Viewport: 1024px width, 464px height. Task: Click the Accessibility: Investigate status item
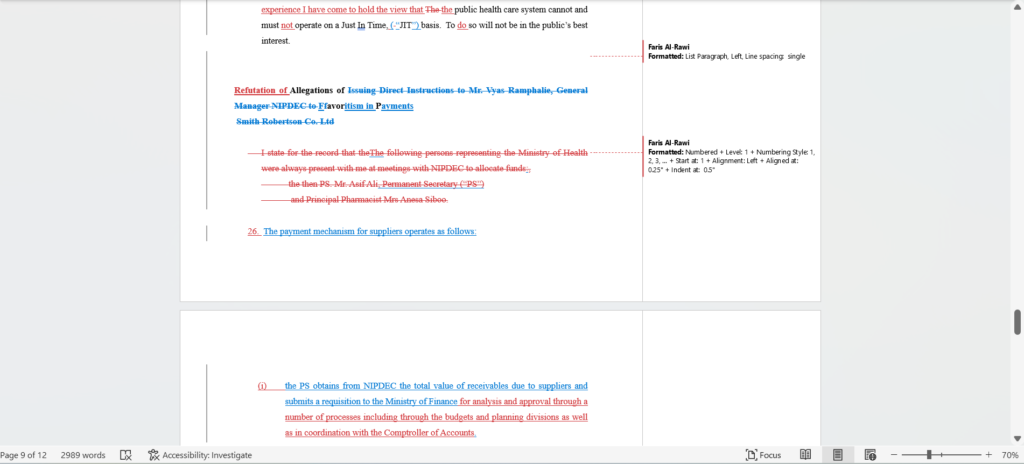point(199,455)
